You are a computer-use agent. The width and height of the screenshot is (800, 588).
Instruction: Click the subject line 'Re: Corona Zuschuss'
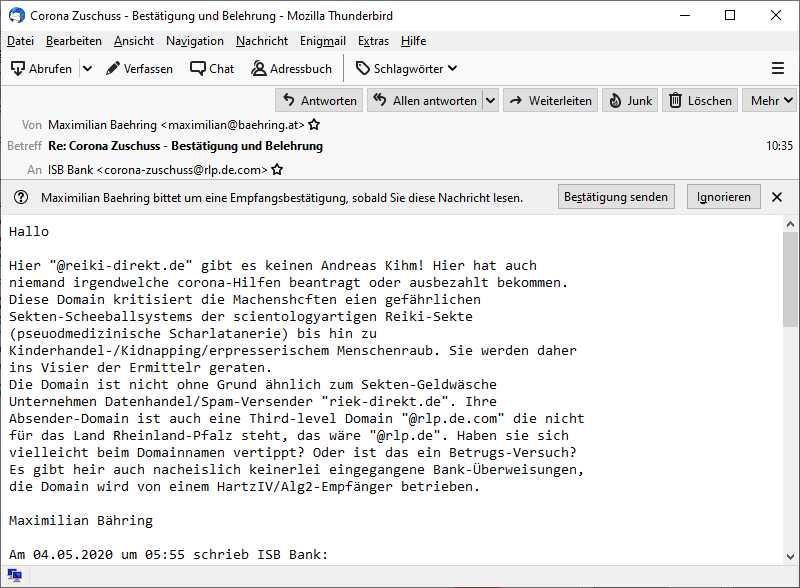[186, 146]
